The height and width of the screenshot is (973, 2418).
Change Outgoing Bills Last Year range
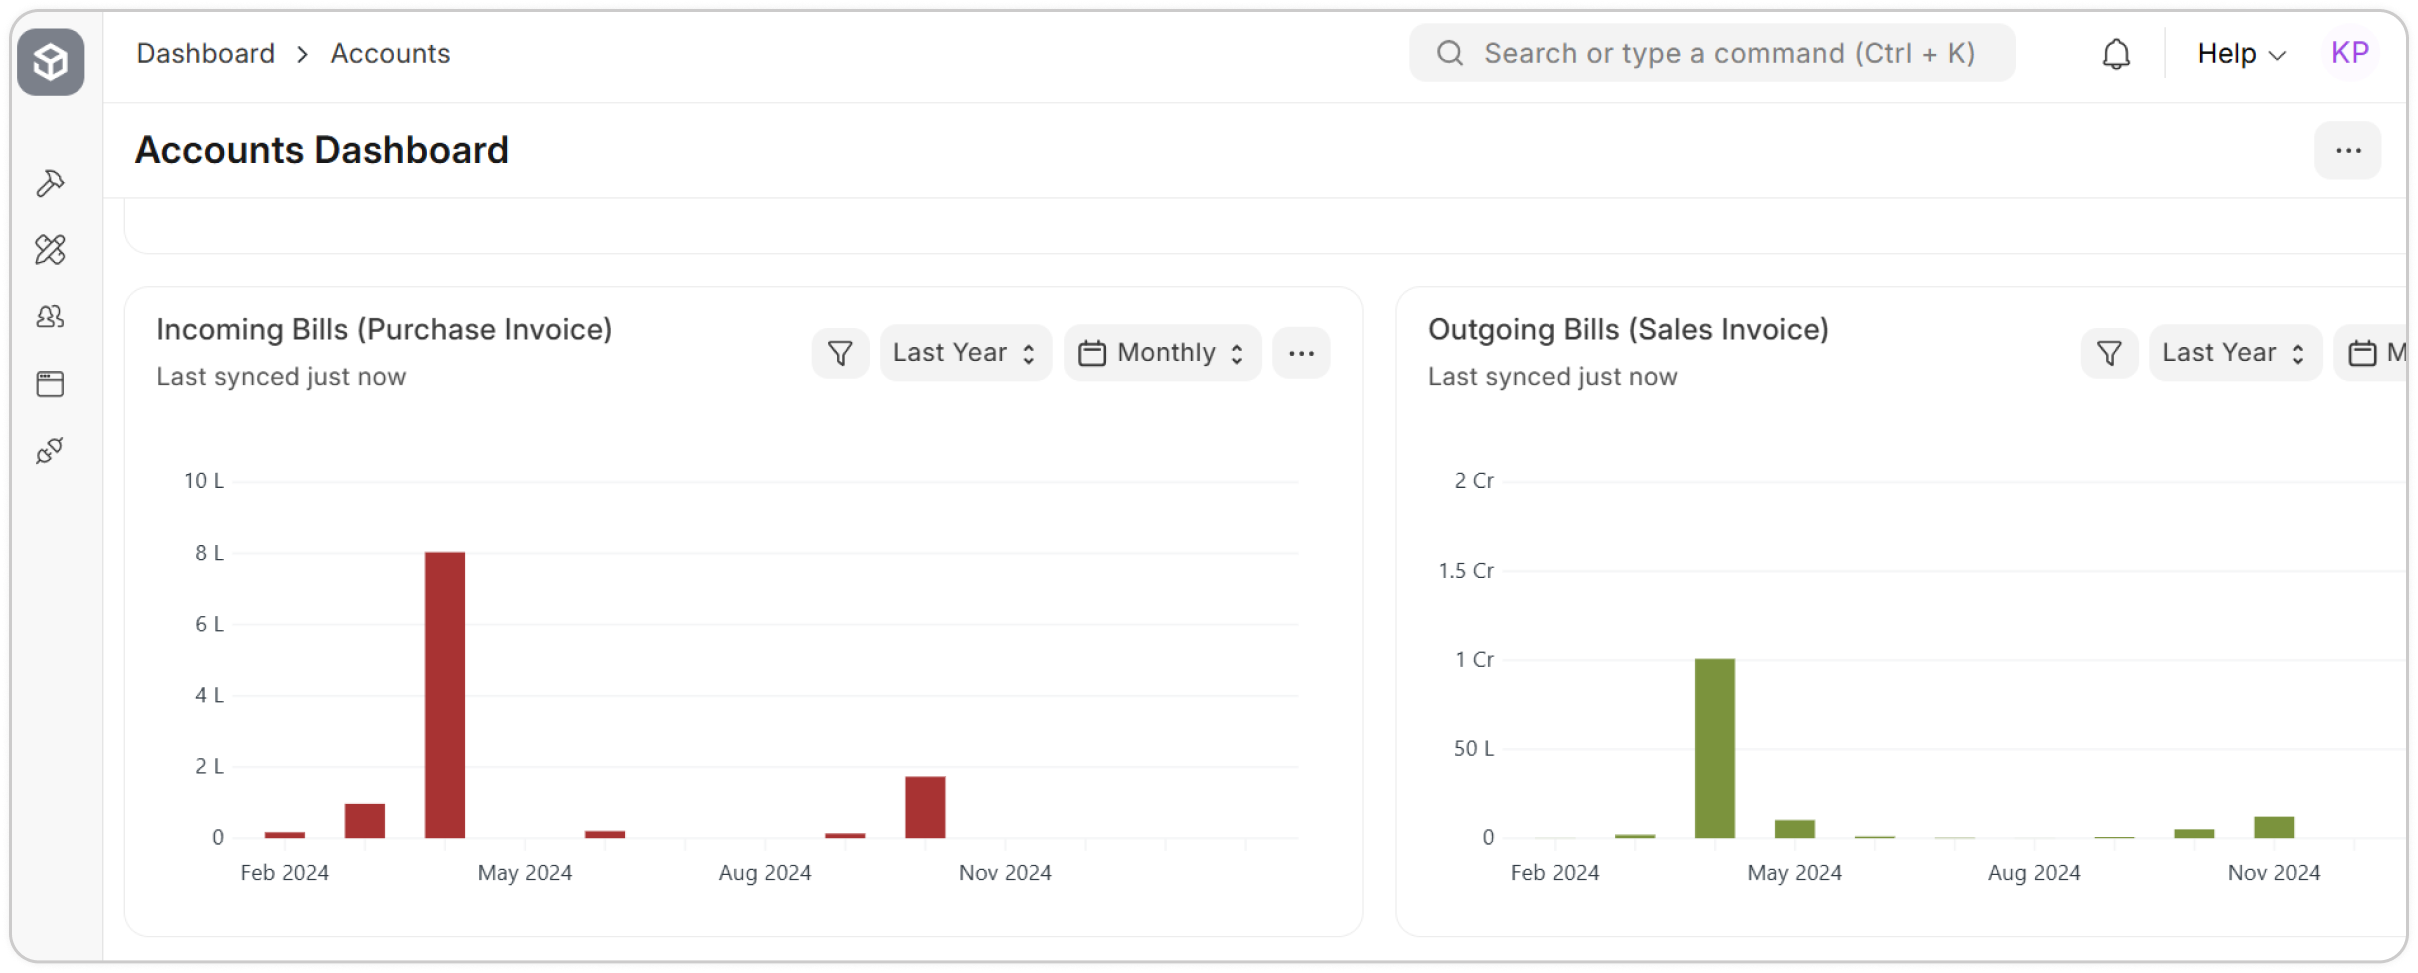(2234, 353)
